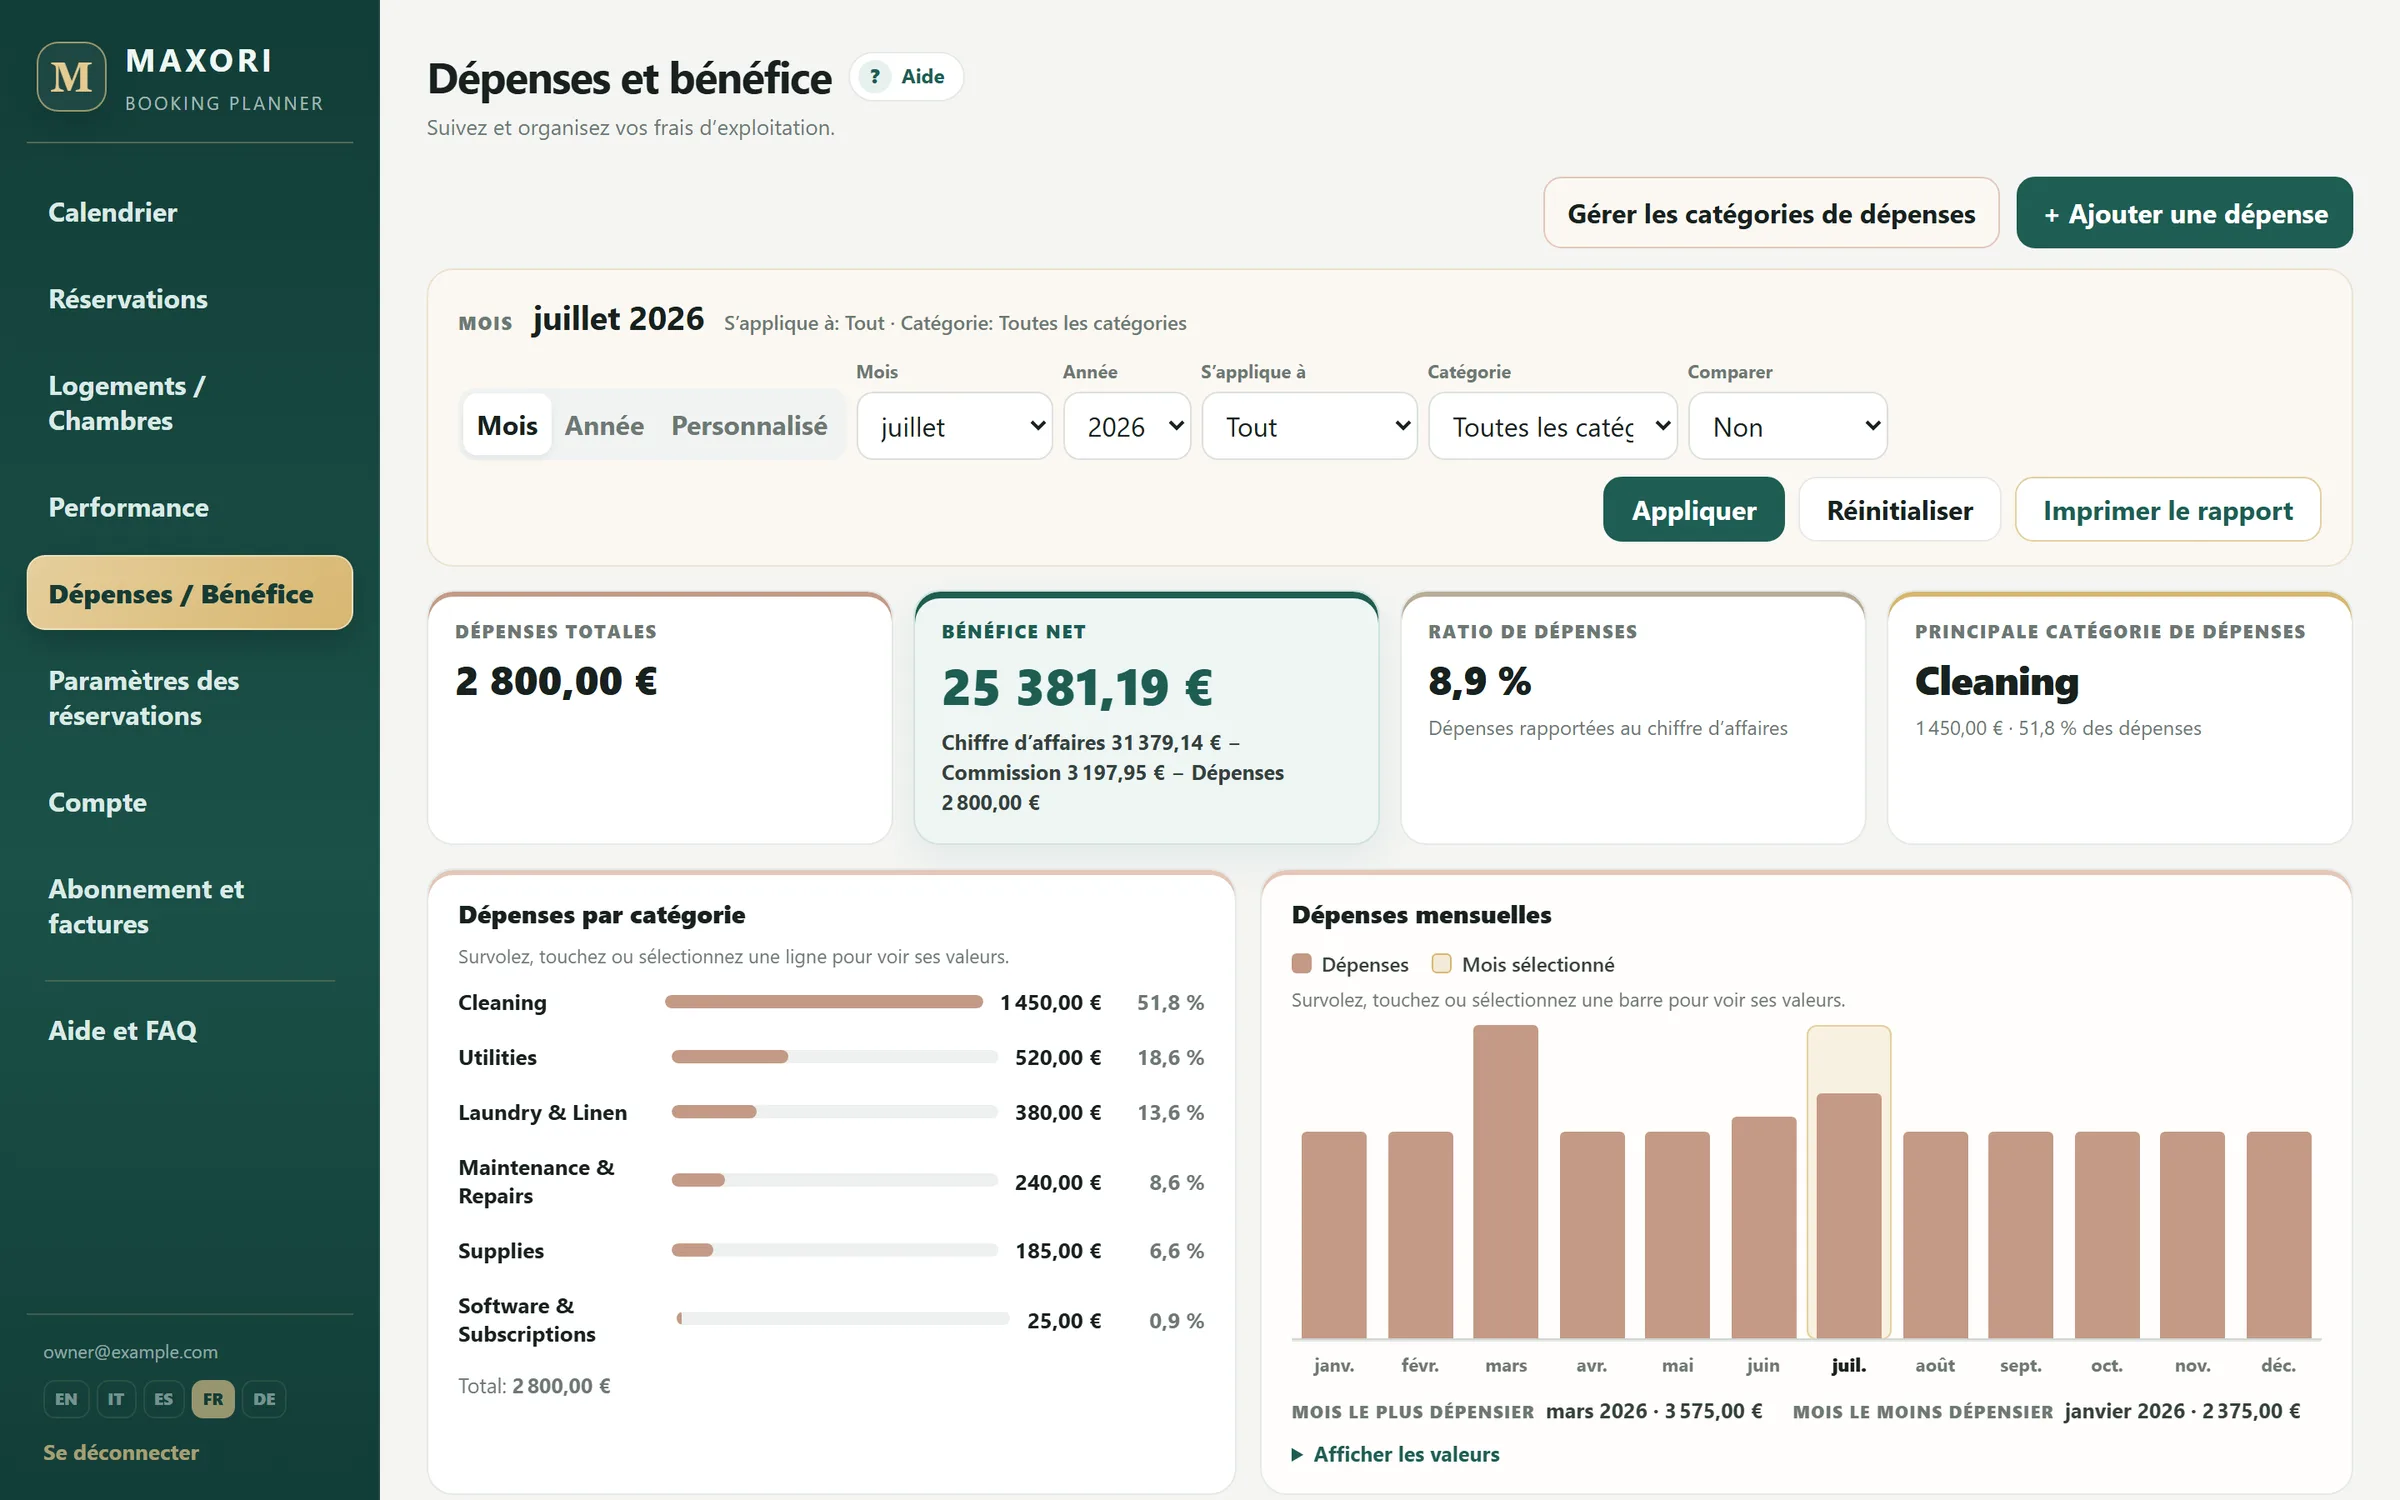Select the févr. bar in chart
Screen dimensions: 2400x1500
tap(1420, 1235)
